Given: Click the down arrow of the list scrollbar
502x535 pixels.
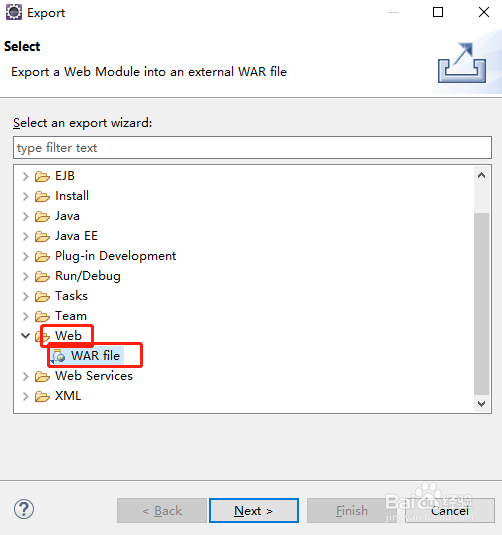Looking at the screenshot, I should (x=482, y=404).
